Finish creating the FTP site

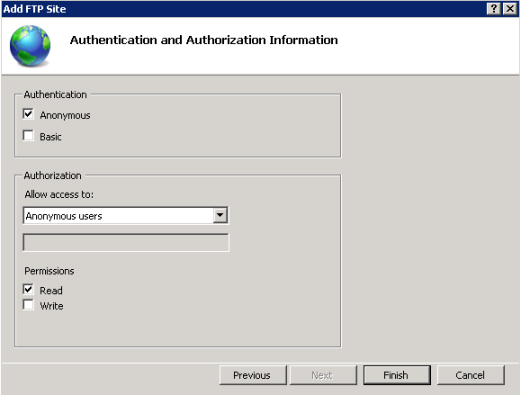point(397,375)
